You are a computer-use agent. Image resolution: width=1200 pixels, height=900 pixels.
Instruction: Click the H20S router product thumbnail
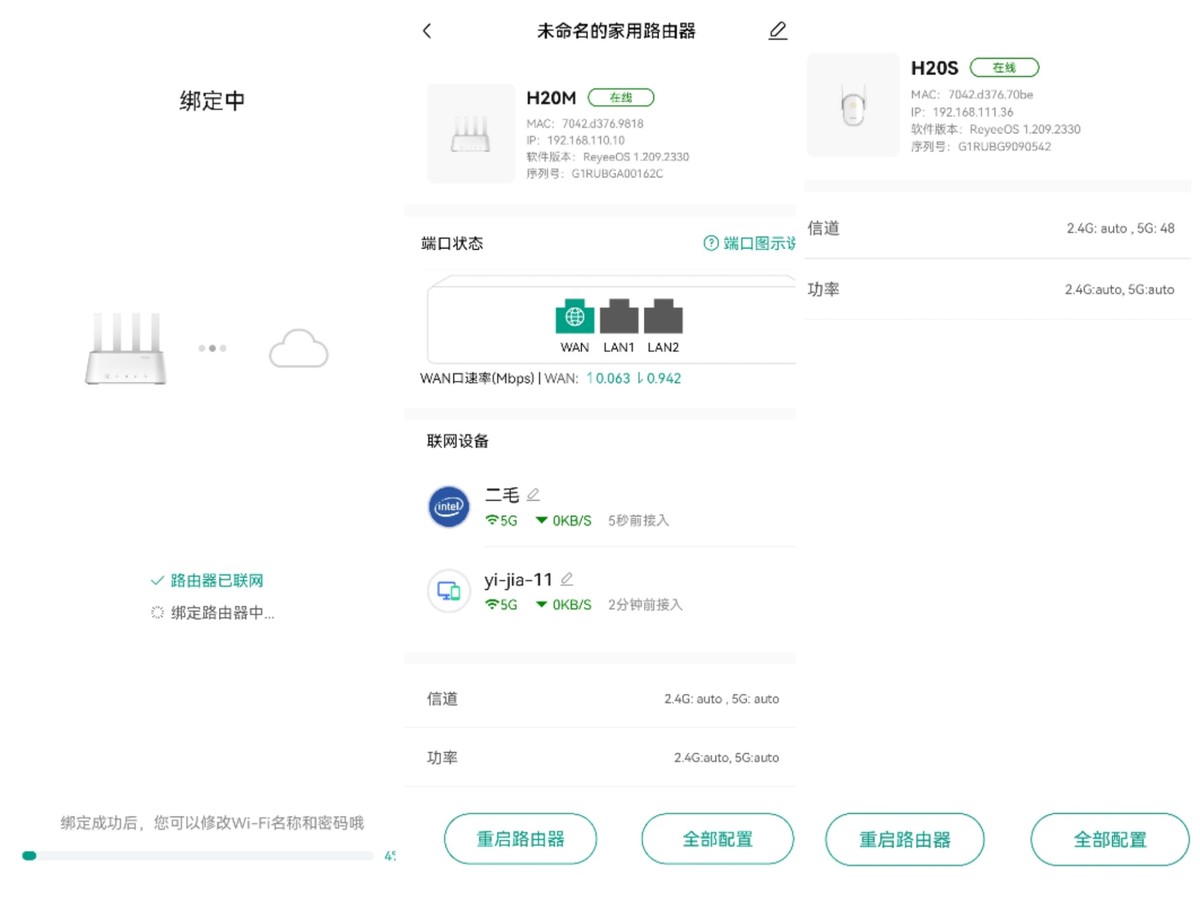coord(852,105)
